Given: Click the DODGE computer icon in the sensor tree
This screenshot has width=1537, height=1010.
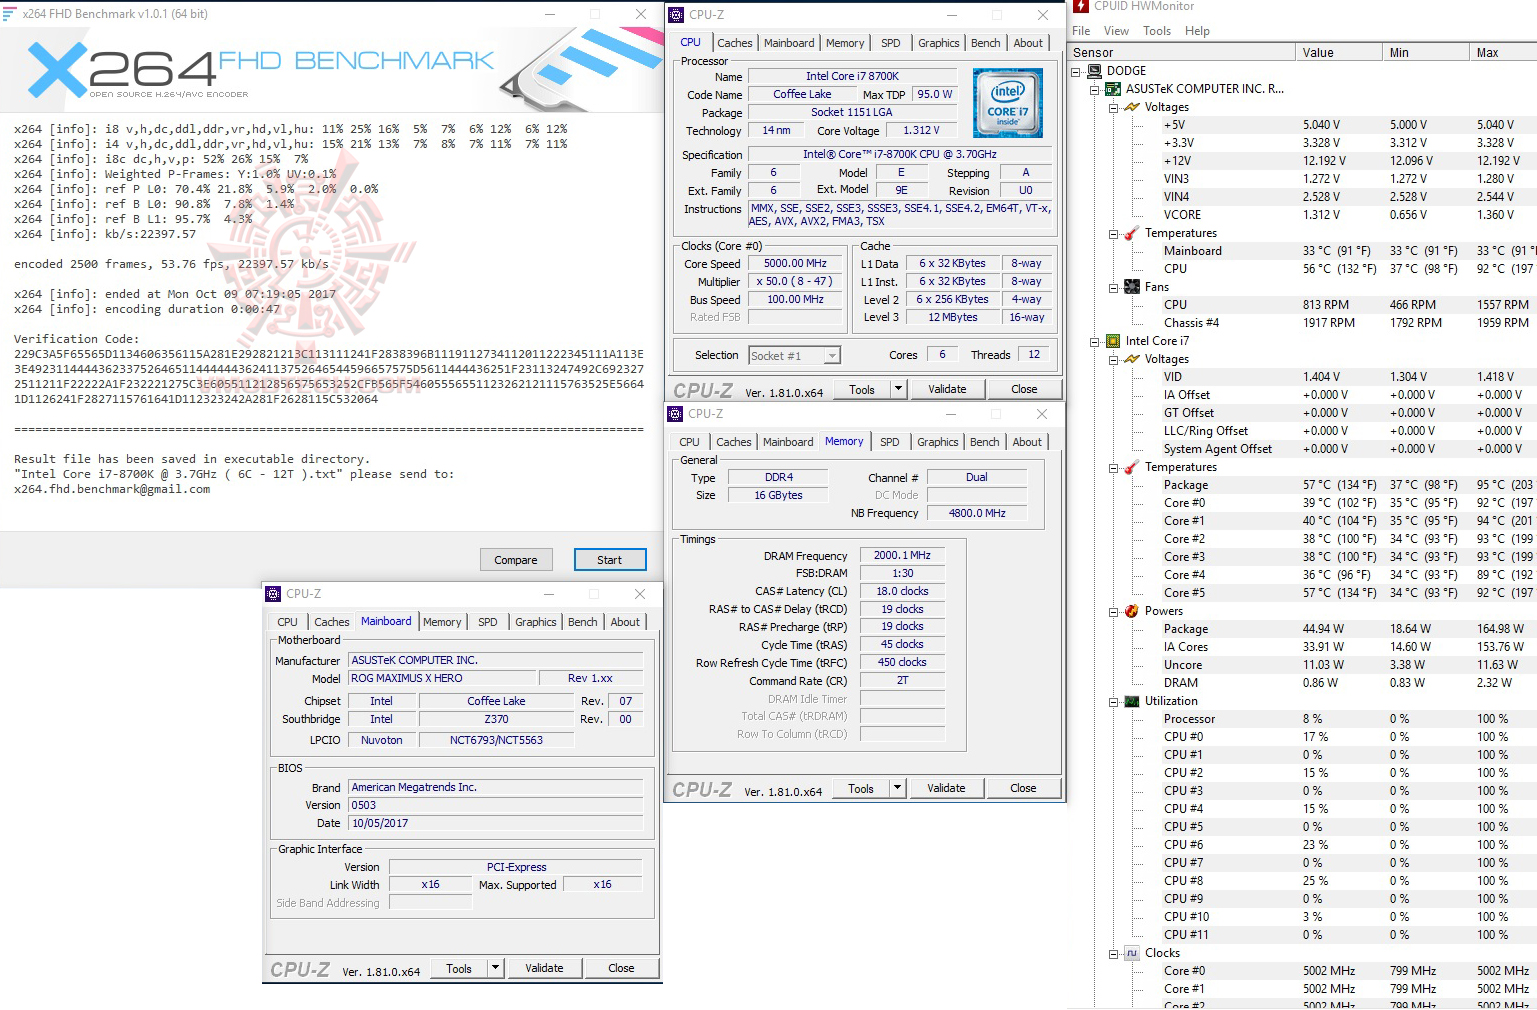Looking at the screenshot, I should tap(1094, 71).
